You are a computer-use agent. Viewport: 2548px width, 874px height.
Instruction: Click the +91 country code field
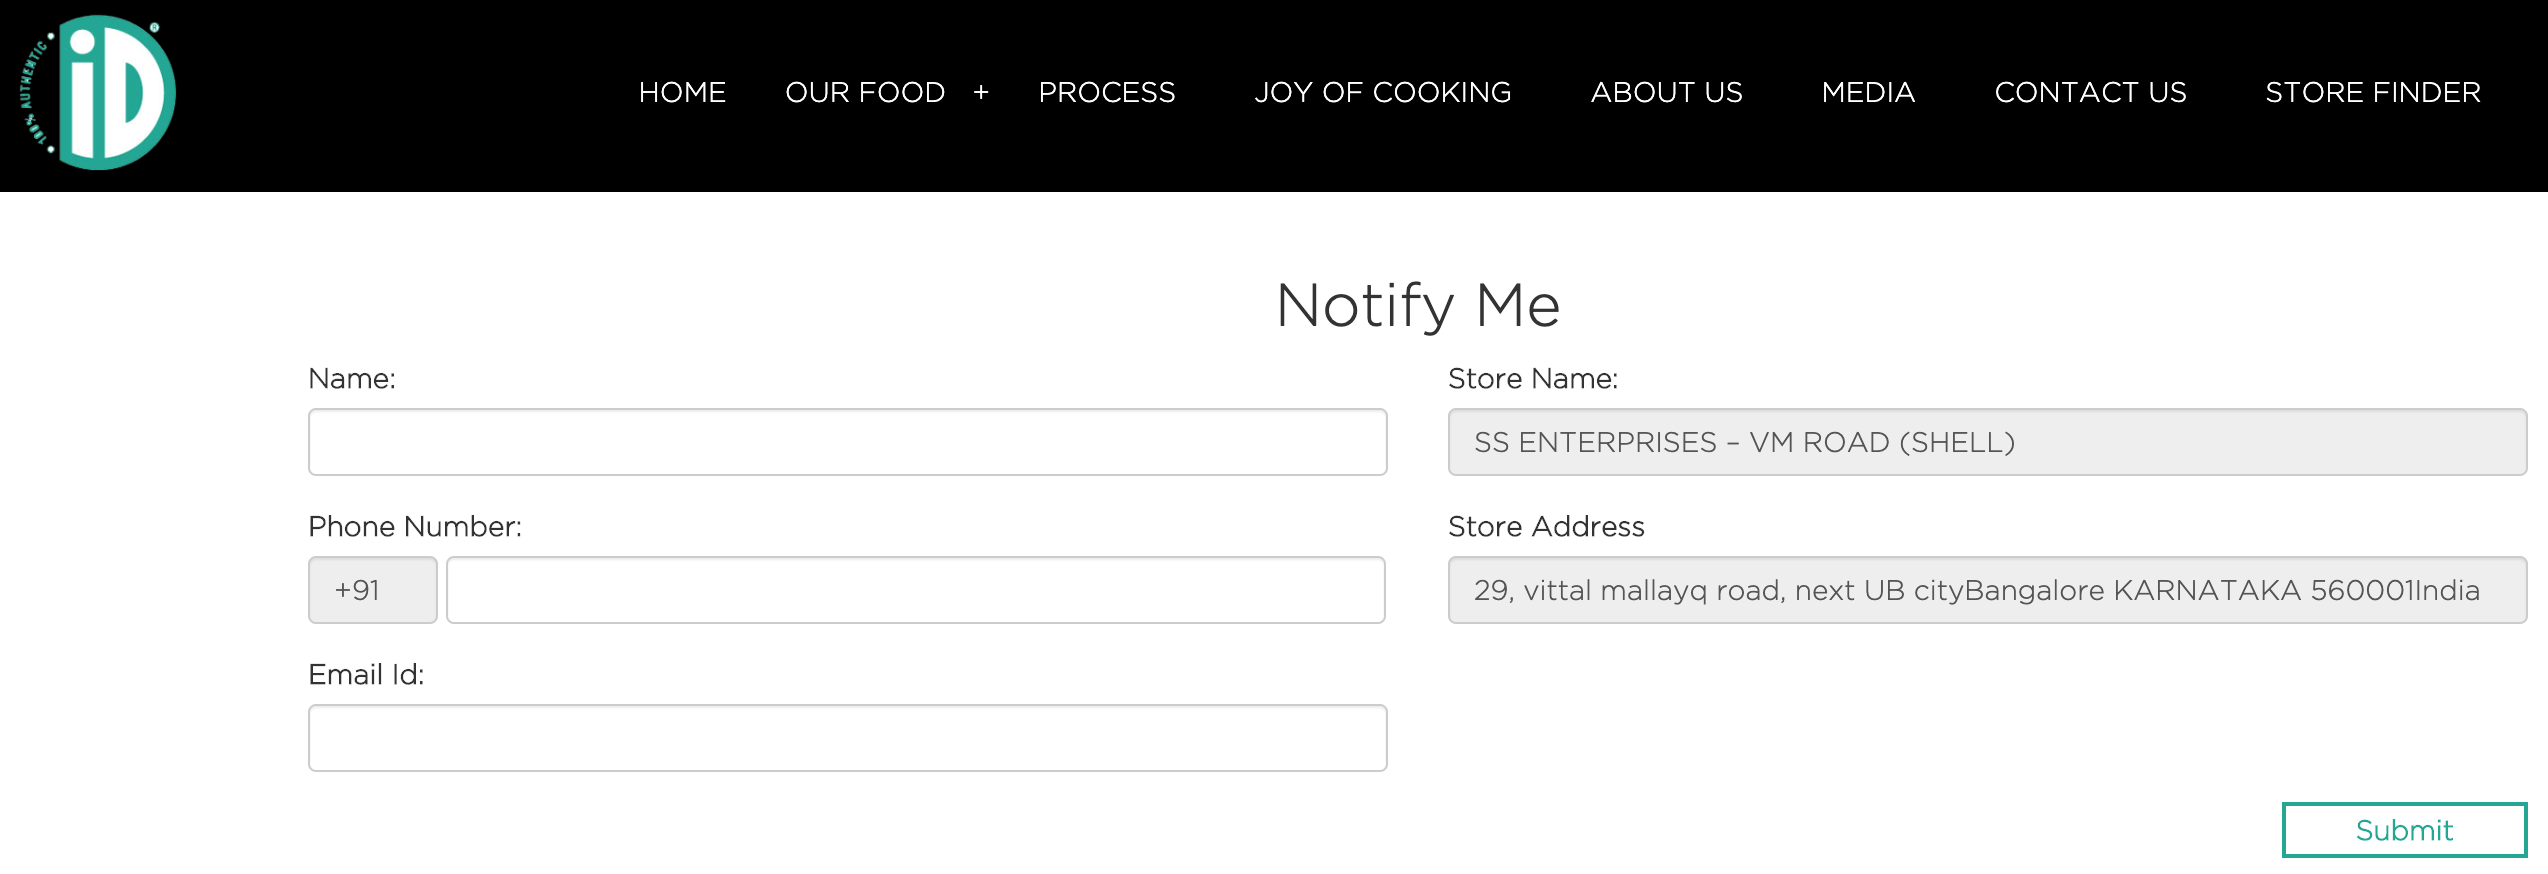pyautogui.click(x=372, y=590)
